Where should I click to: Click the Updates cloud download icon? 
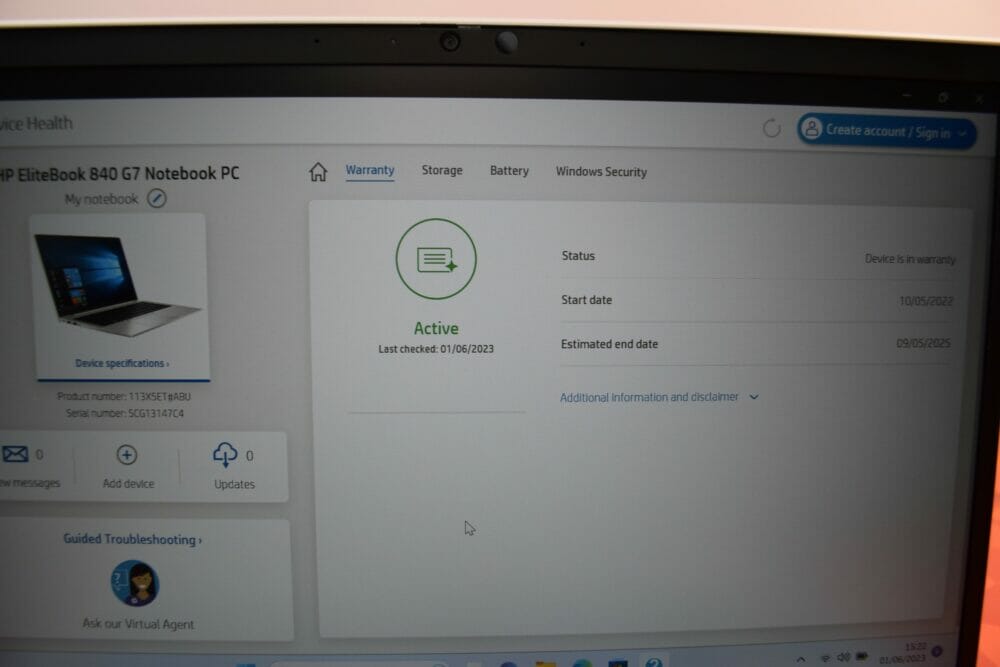[224, 455]
